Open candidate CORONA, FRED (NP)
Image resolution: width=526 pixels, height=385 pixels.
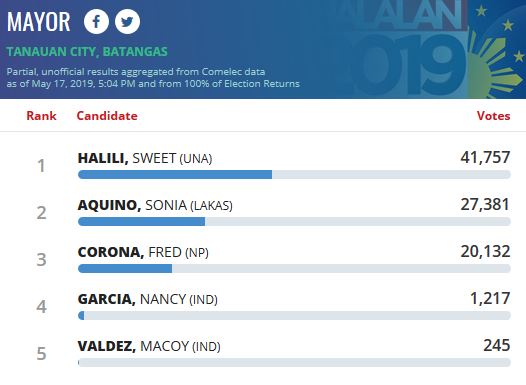pyautogui.click(x=143, y=252)
